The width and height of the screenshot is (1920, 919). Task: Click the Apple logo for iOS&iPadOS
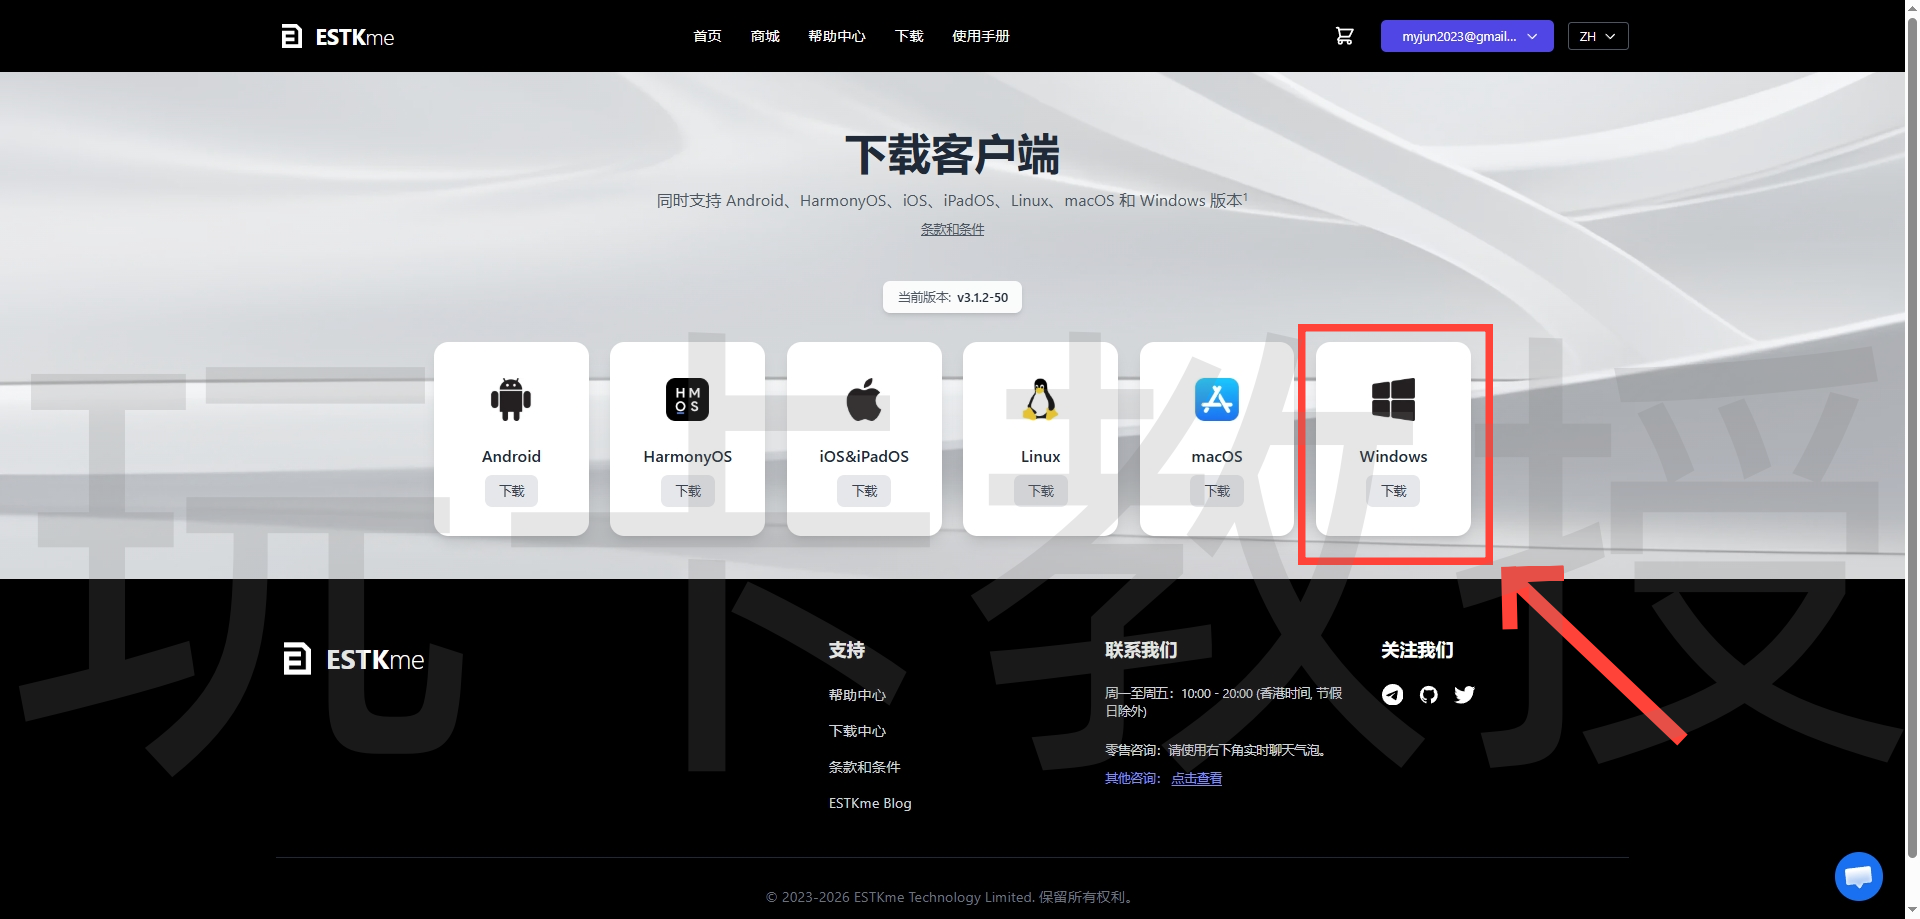(x=864, y=400)
